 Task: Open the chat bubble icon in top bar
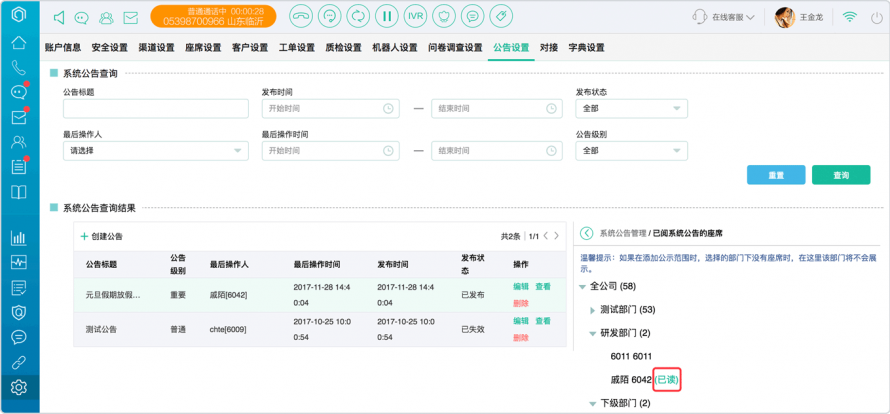pos(82,18)
